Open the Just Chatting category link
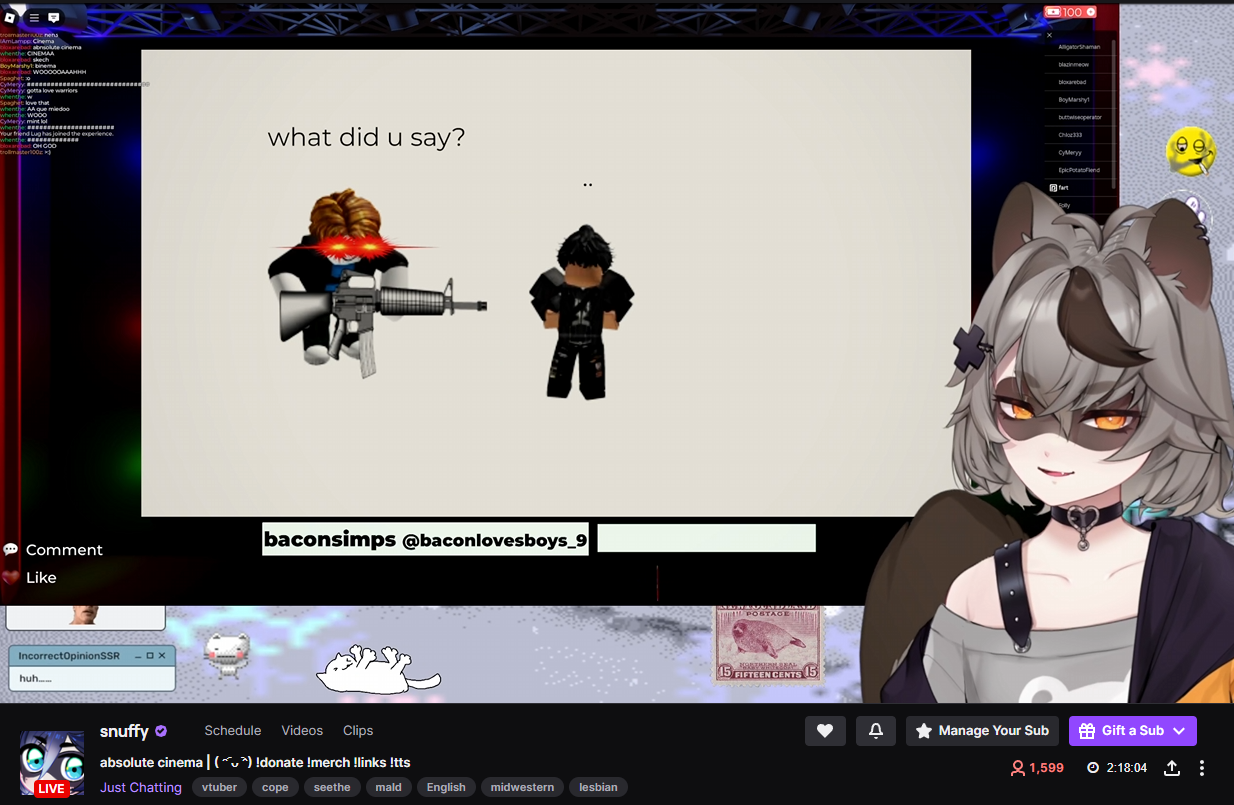 coord(141,787)
